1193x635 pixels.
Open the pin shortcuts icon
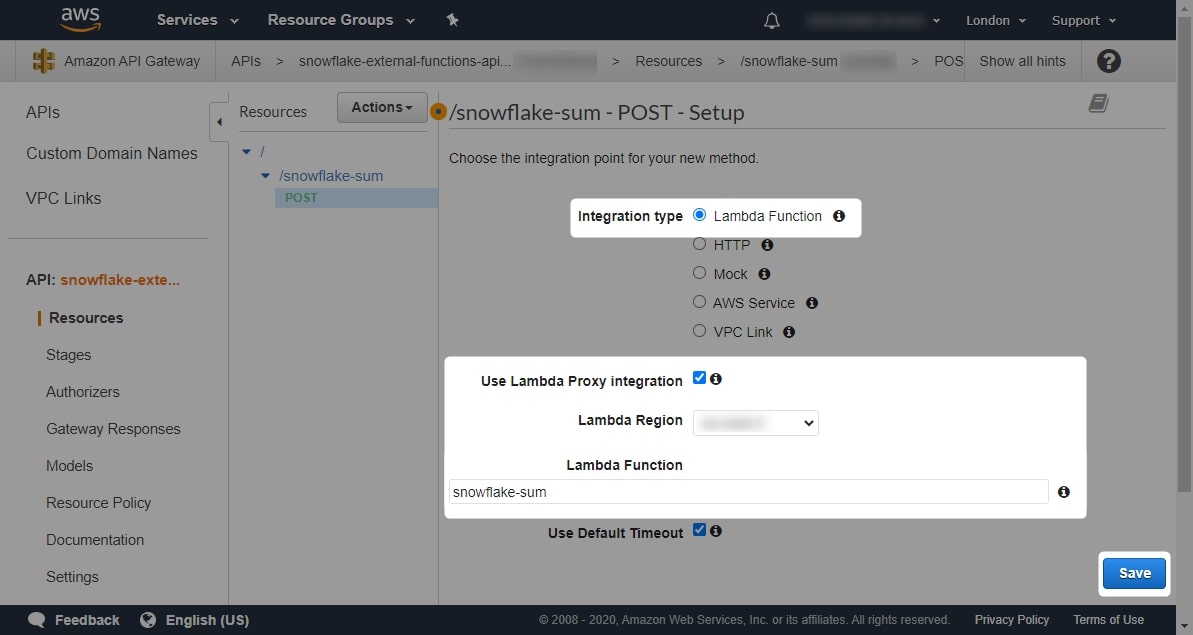tap(453, 20)
